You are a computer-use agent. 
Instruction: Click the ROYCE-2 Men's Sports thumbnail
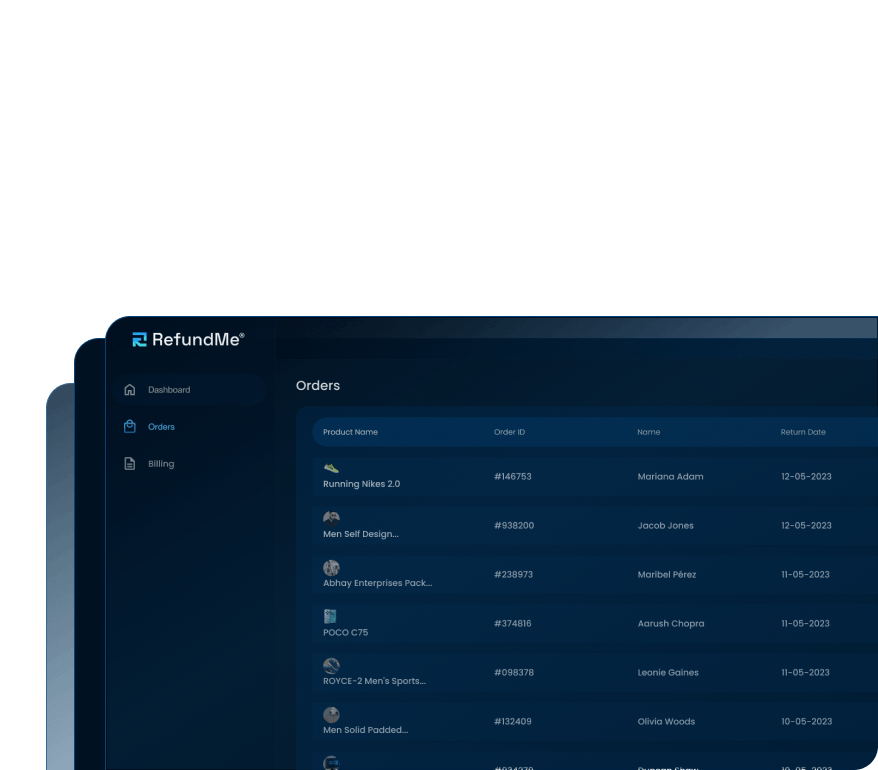(331, 665)
